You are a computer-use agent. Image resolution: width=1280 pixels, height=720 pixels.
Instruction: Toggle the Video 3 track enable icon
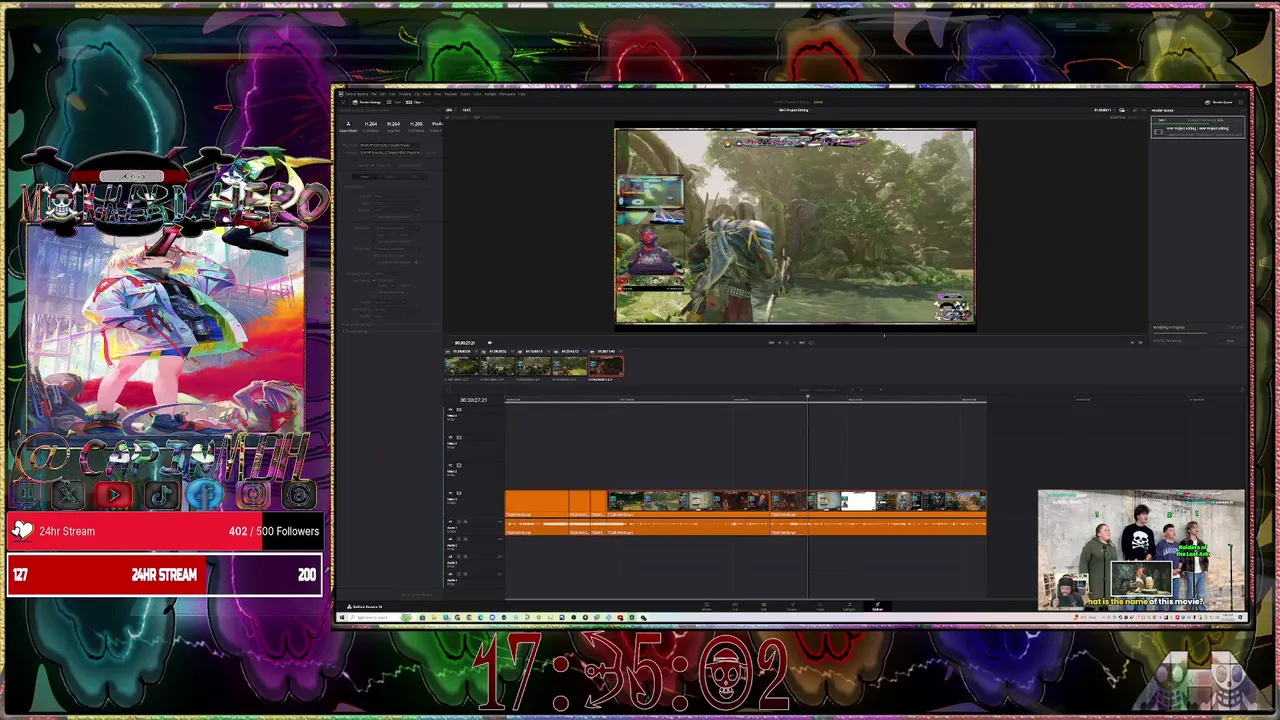459,437
